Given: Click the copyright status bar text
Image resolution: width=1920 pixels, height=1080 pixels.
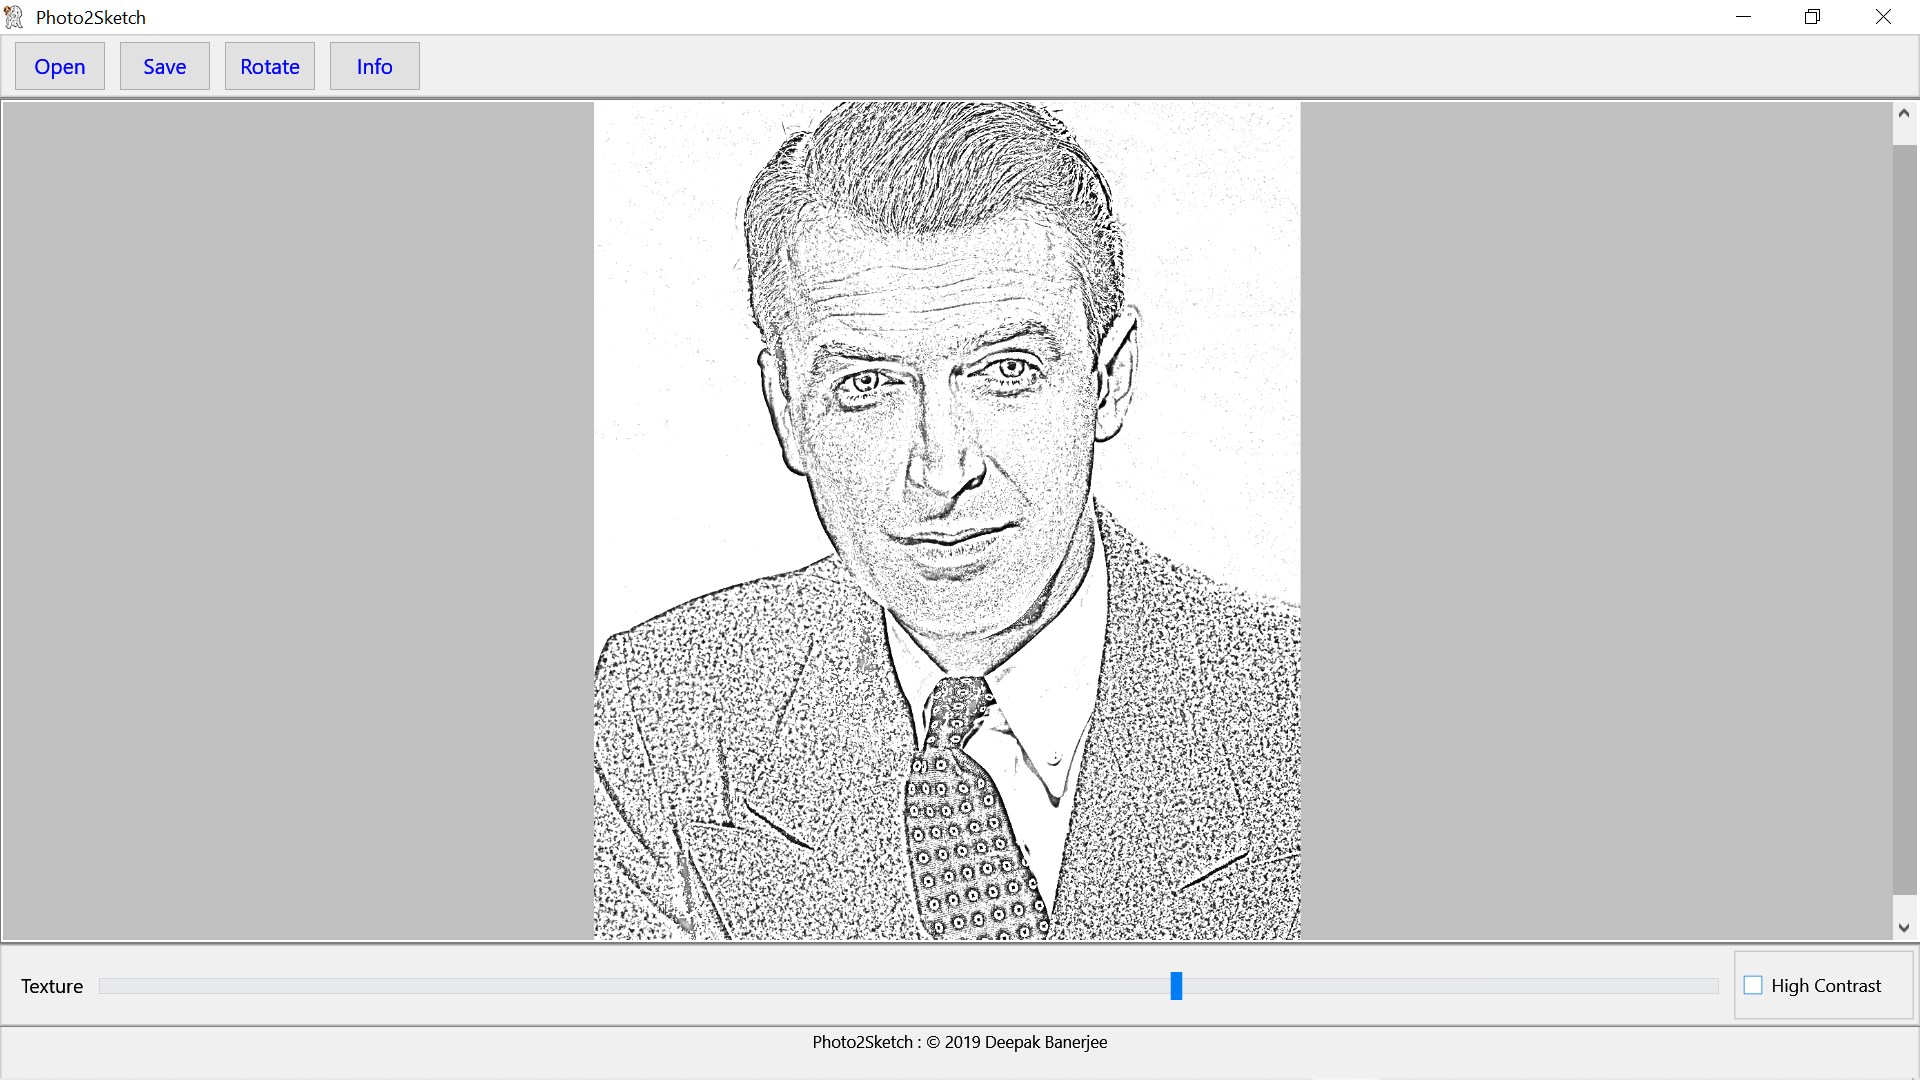Looking at the screenshot, I should tap(959, 1042).
